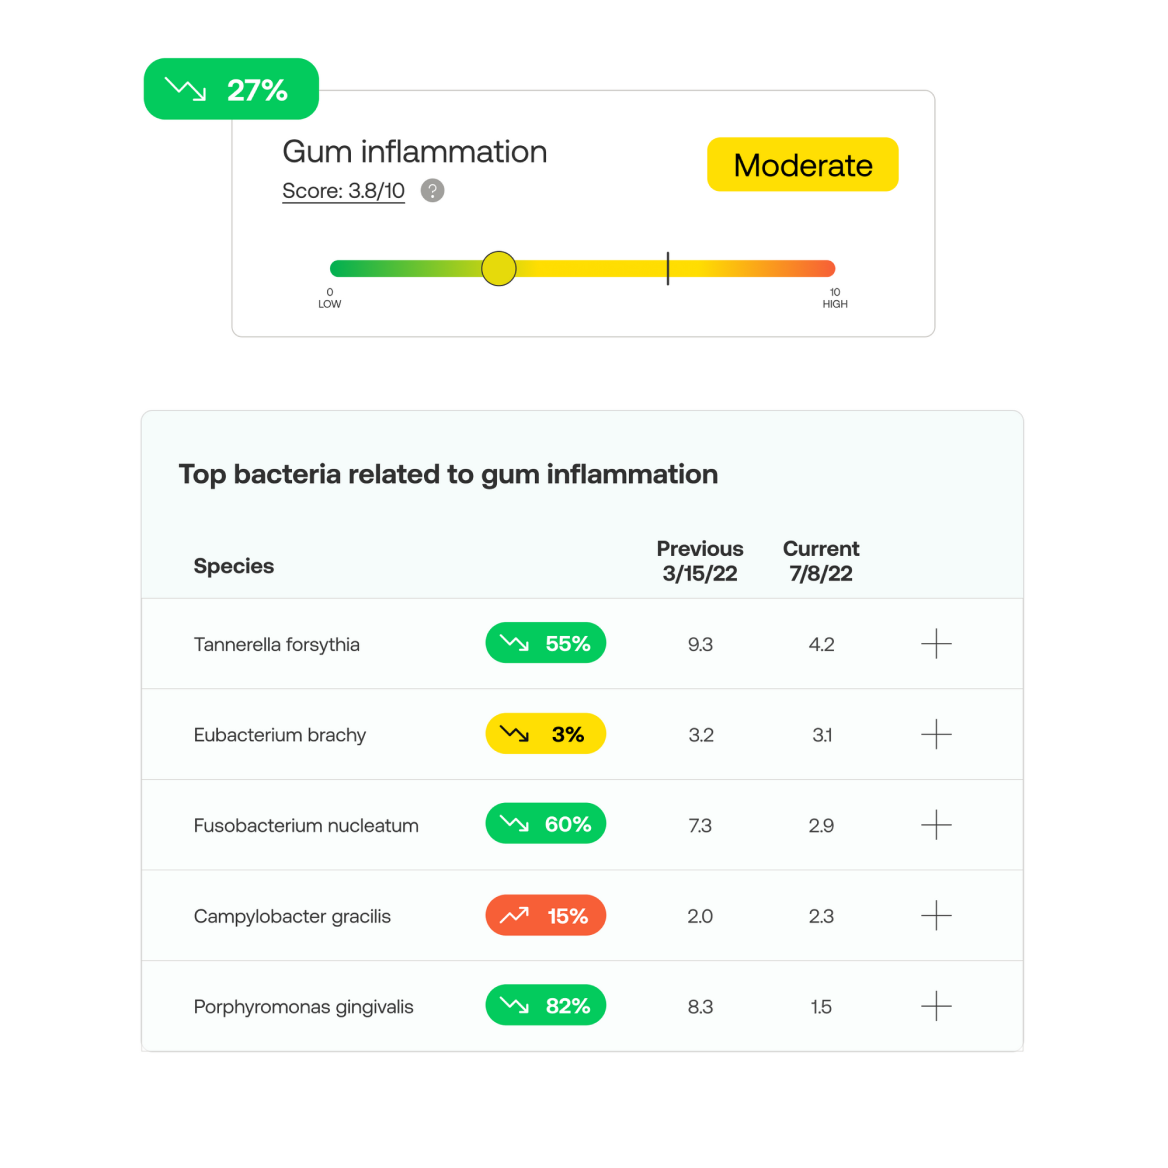Select the Current 7/8/22 column header

point(821,561)
